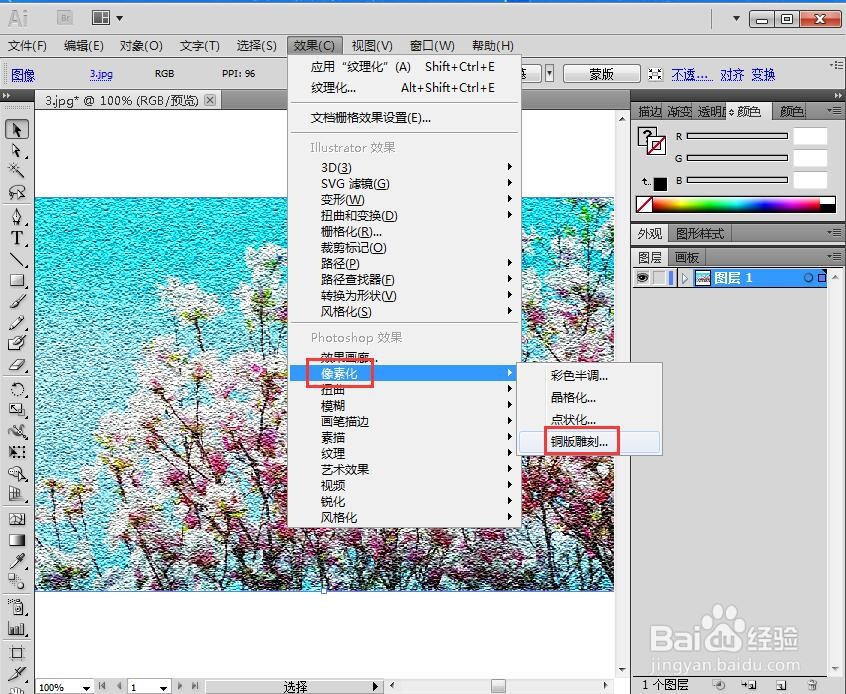Activate the Magic Wand tool
The width and height of the screenshot is (846, 694).
(16, 169)
